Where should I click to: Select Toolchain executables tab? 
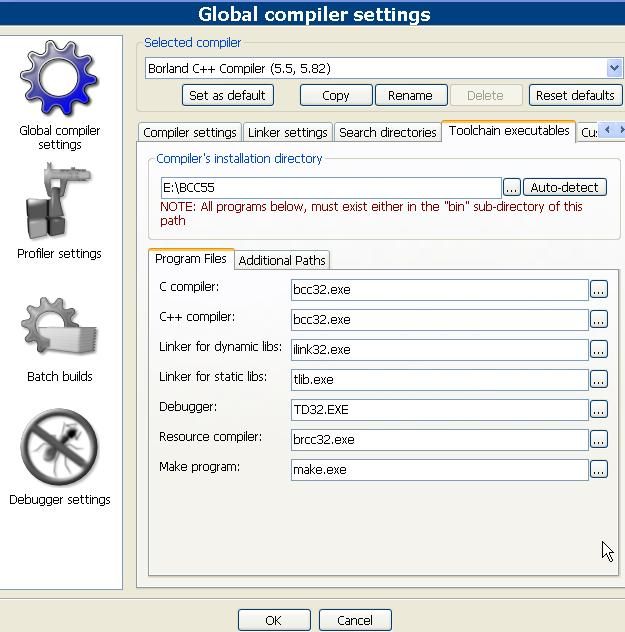[509, 131]
